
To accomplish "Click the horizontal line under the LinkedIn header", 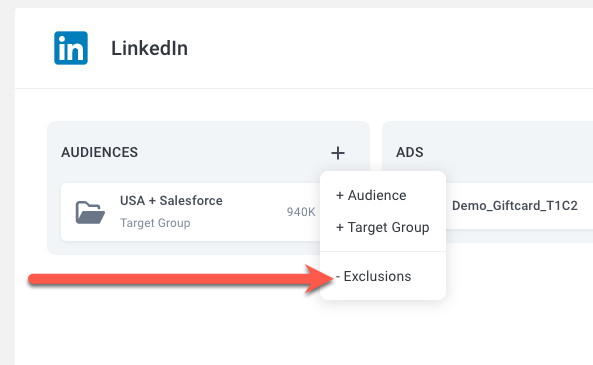I will (304, 88).
